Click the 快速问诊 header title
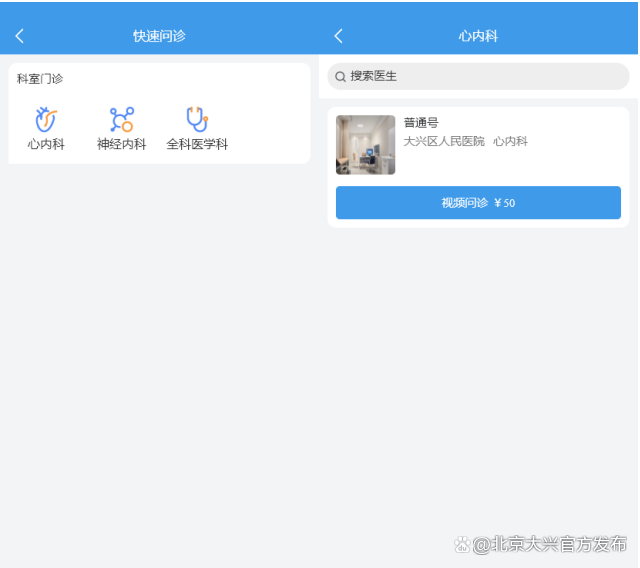Viewport: 640px width, 568px height. 159,36
